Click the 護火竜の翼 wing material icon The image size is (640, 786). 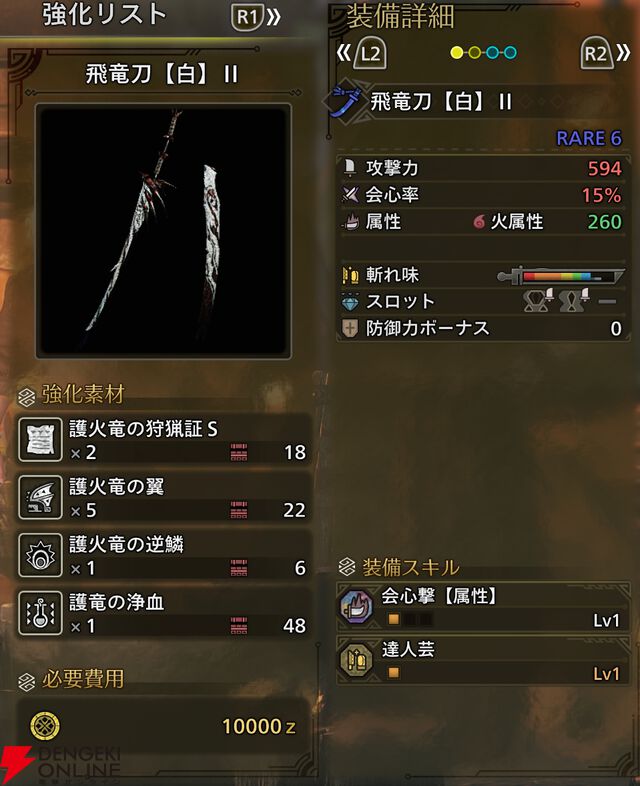[x=40, y=497]
